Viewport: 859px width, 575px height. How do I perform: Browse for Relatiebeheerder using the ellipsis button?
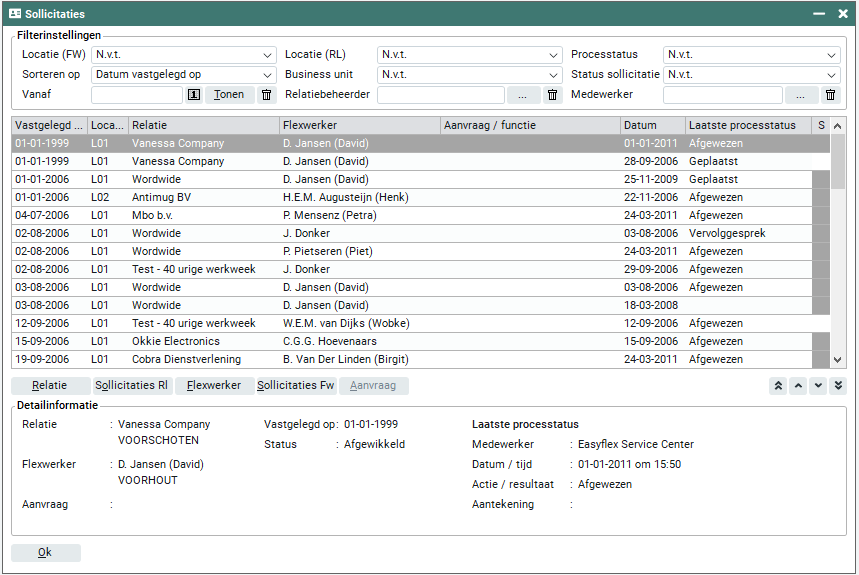[523, 95]
